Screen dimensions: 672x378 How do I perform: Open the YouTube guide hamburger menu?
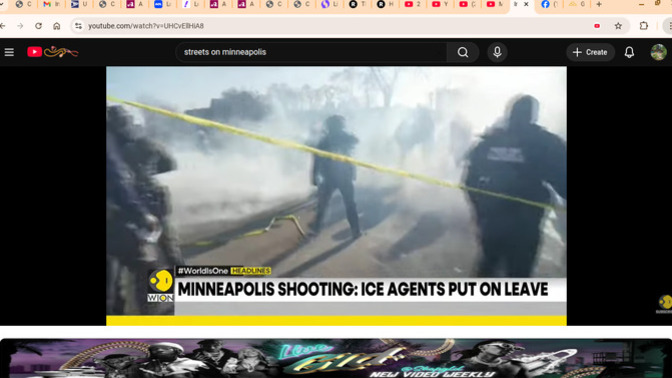[x=9, y=52]
